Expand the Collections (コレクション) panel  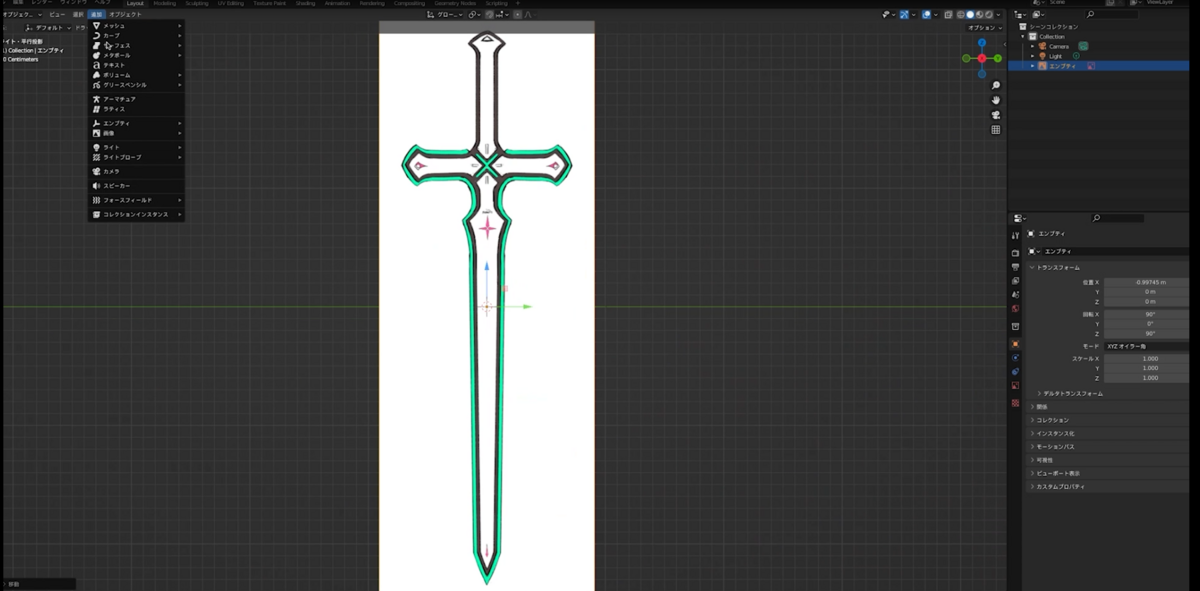(x=1032, y=420)
